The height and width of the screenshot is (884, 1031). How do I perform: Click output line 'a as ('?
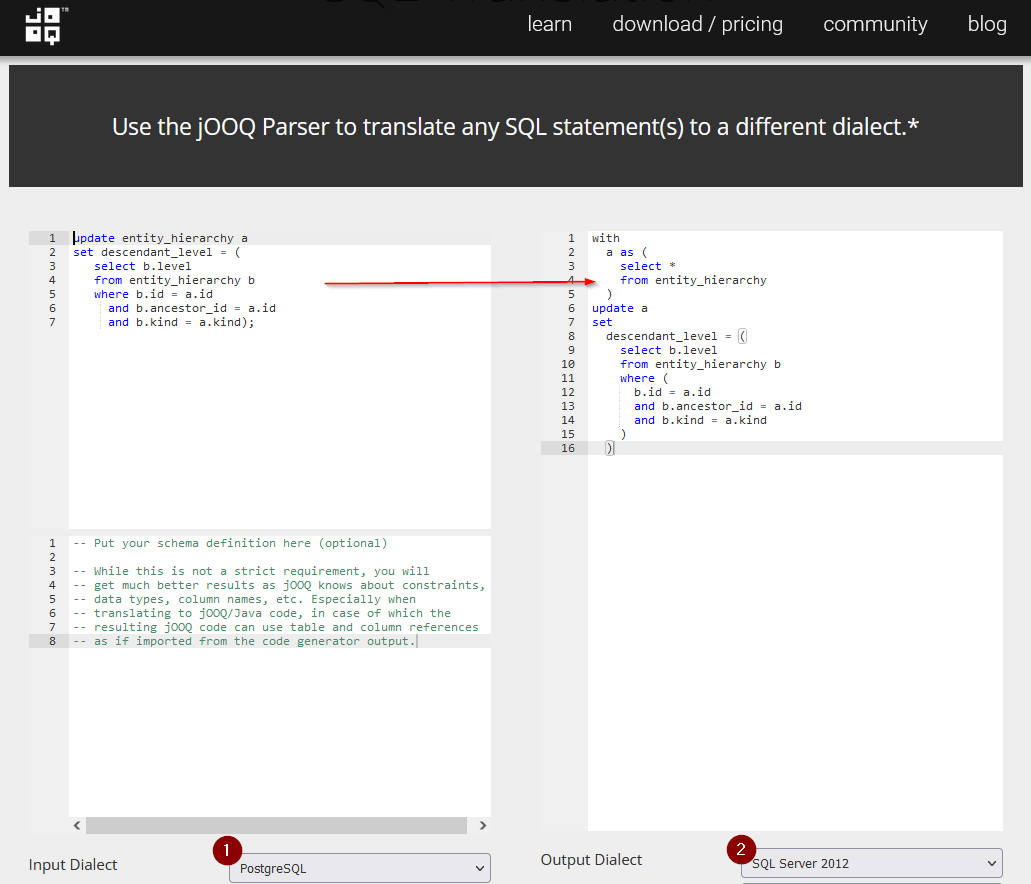[x=627, y=253]
